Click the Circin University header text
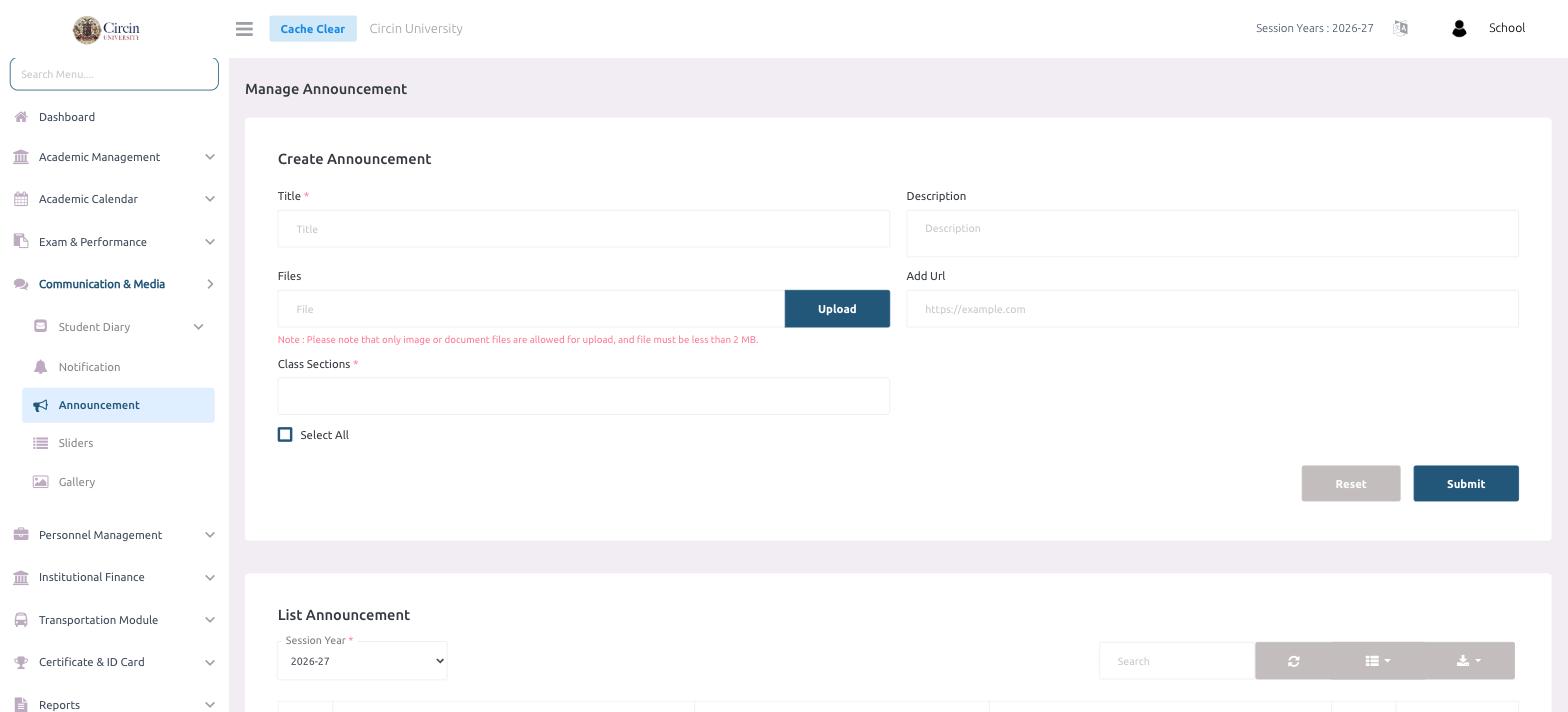 tap(416, 29)
